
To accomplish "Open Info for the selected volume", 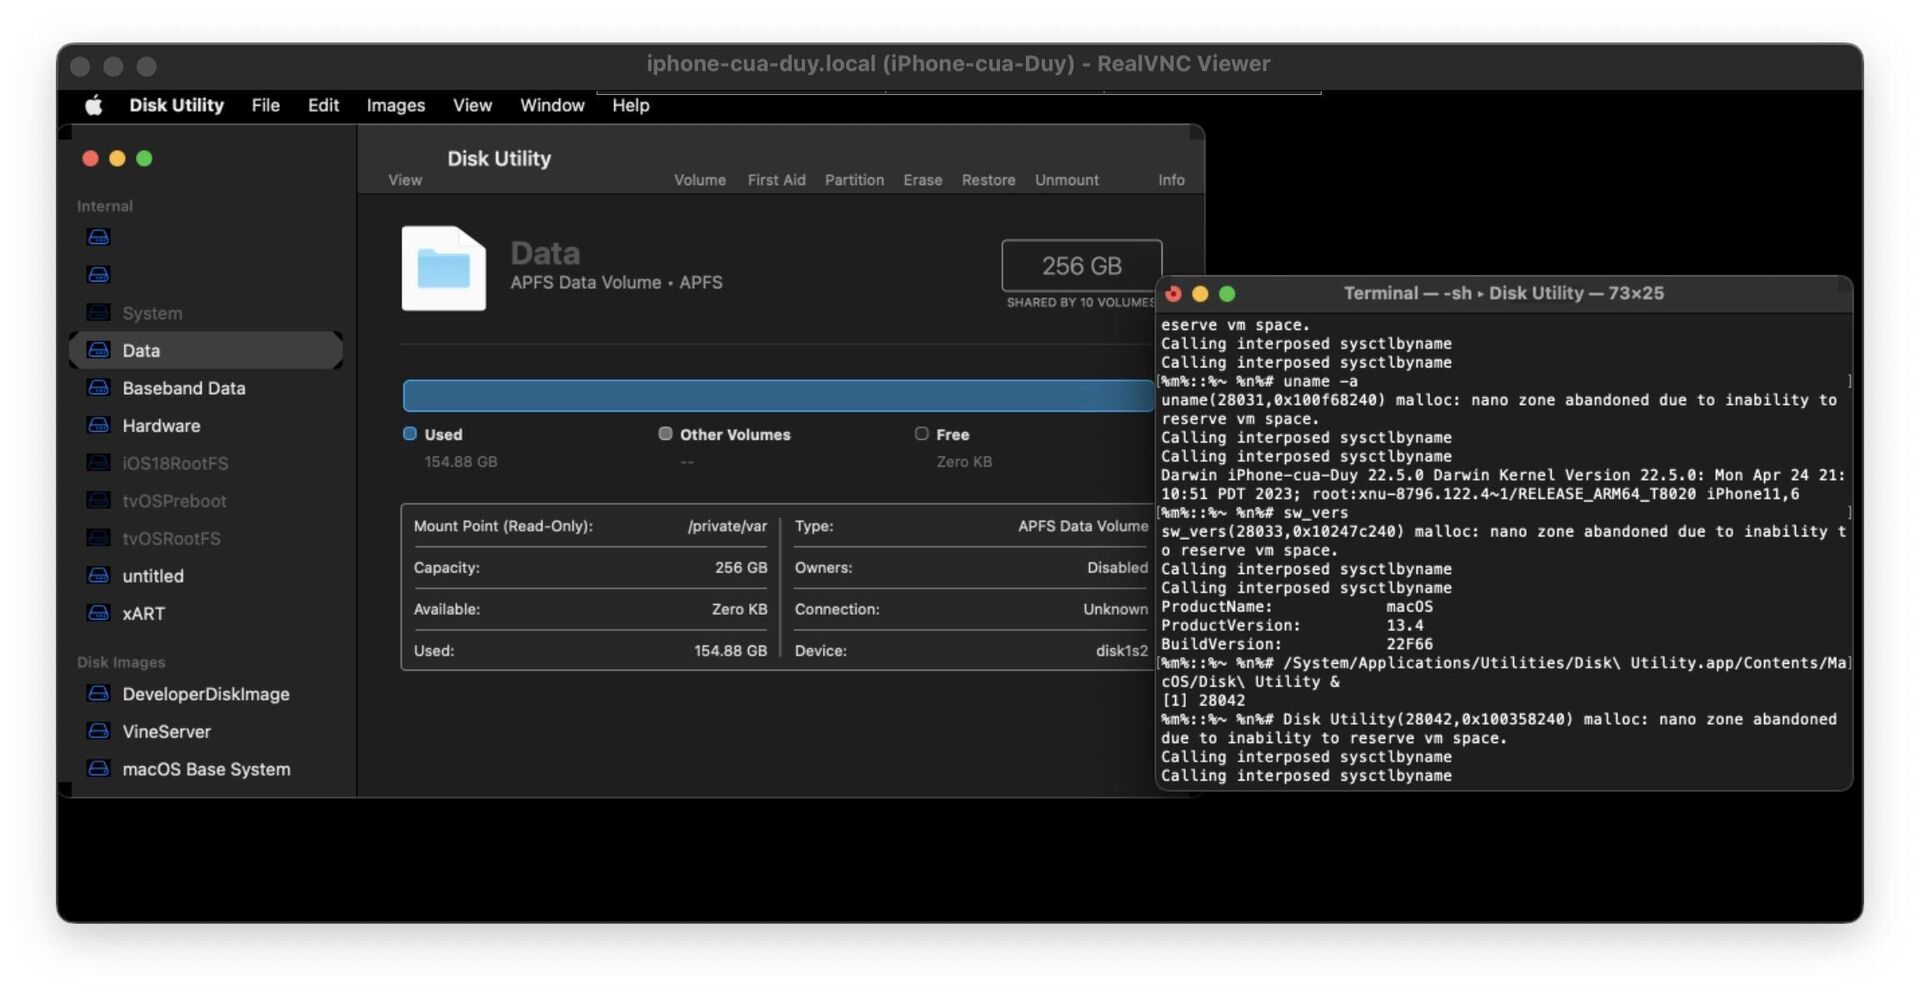I will (x=1171, y=180).
